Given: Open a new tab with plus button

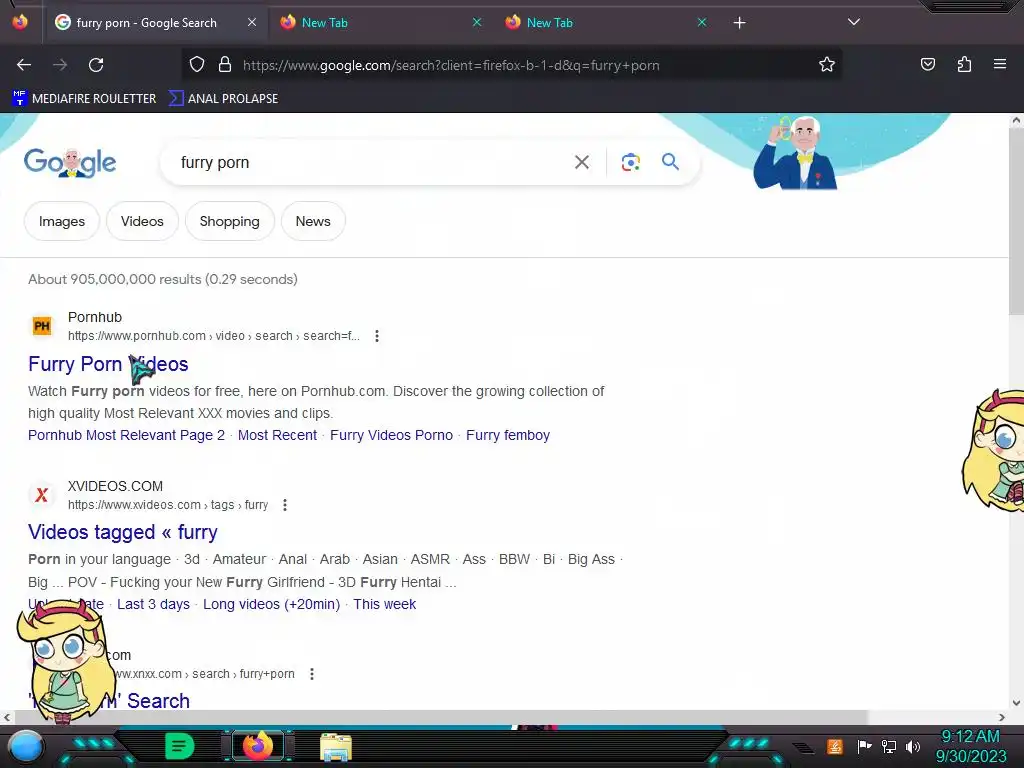Looking at the screenshot, I should click(x=739, y=23).
